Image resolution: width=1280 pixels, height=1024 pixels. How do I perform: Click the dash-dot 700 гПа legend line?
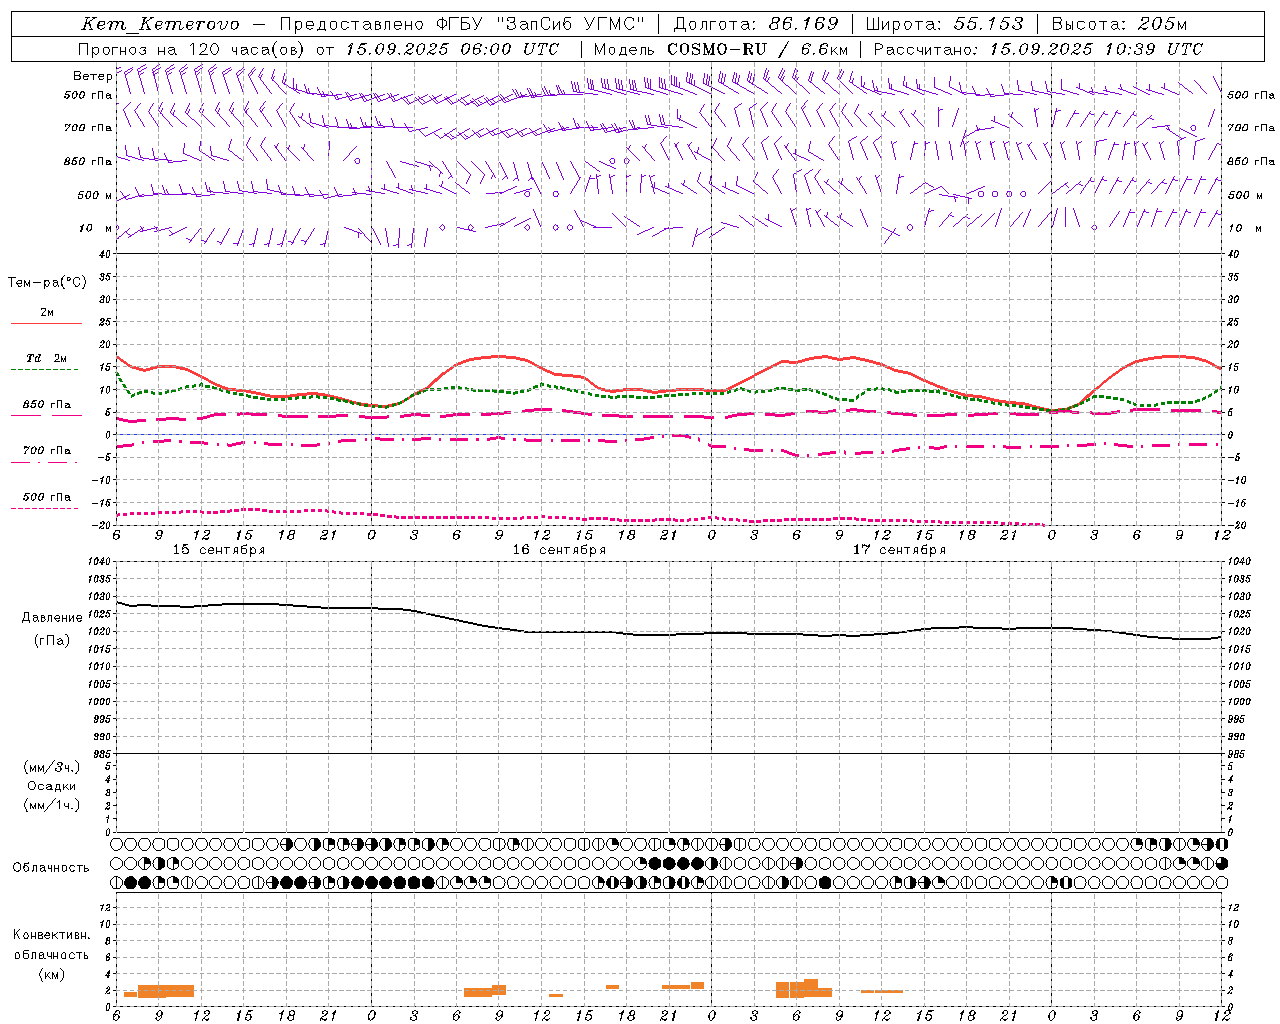44,462
